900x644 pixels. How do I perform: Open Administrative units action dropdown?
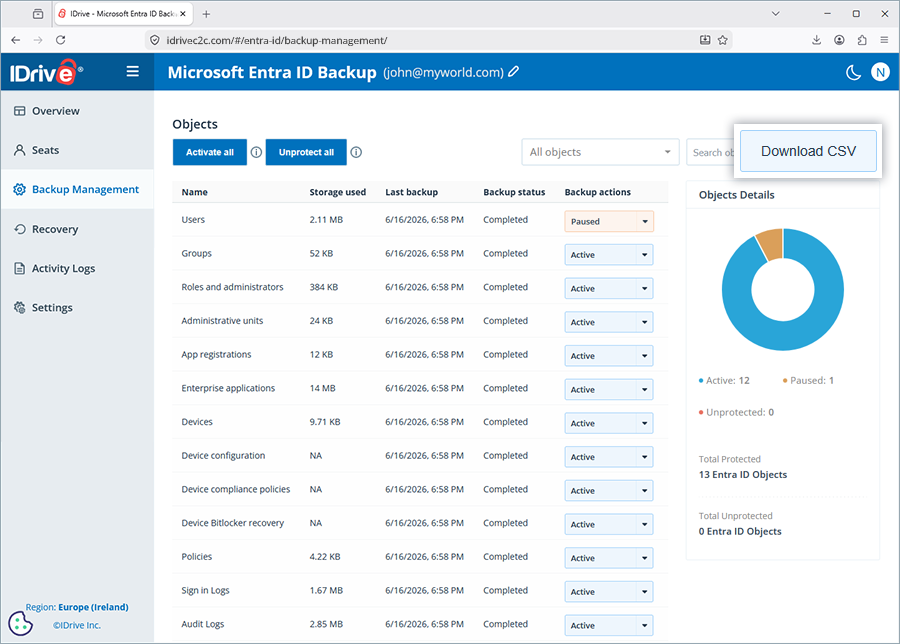(609, 323)
